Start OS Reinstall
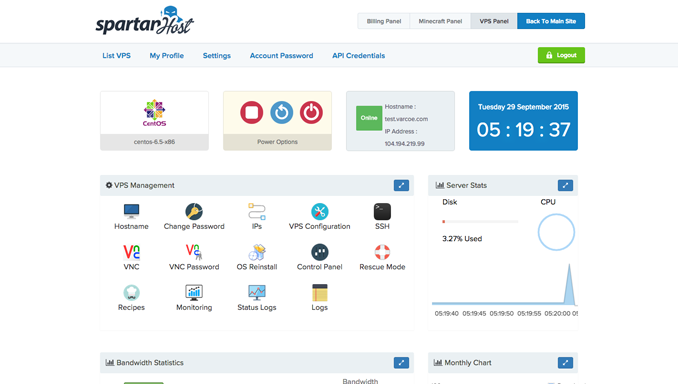The height and width of the screenshot is (384, 678). pos(256,252)
